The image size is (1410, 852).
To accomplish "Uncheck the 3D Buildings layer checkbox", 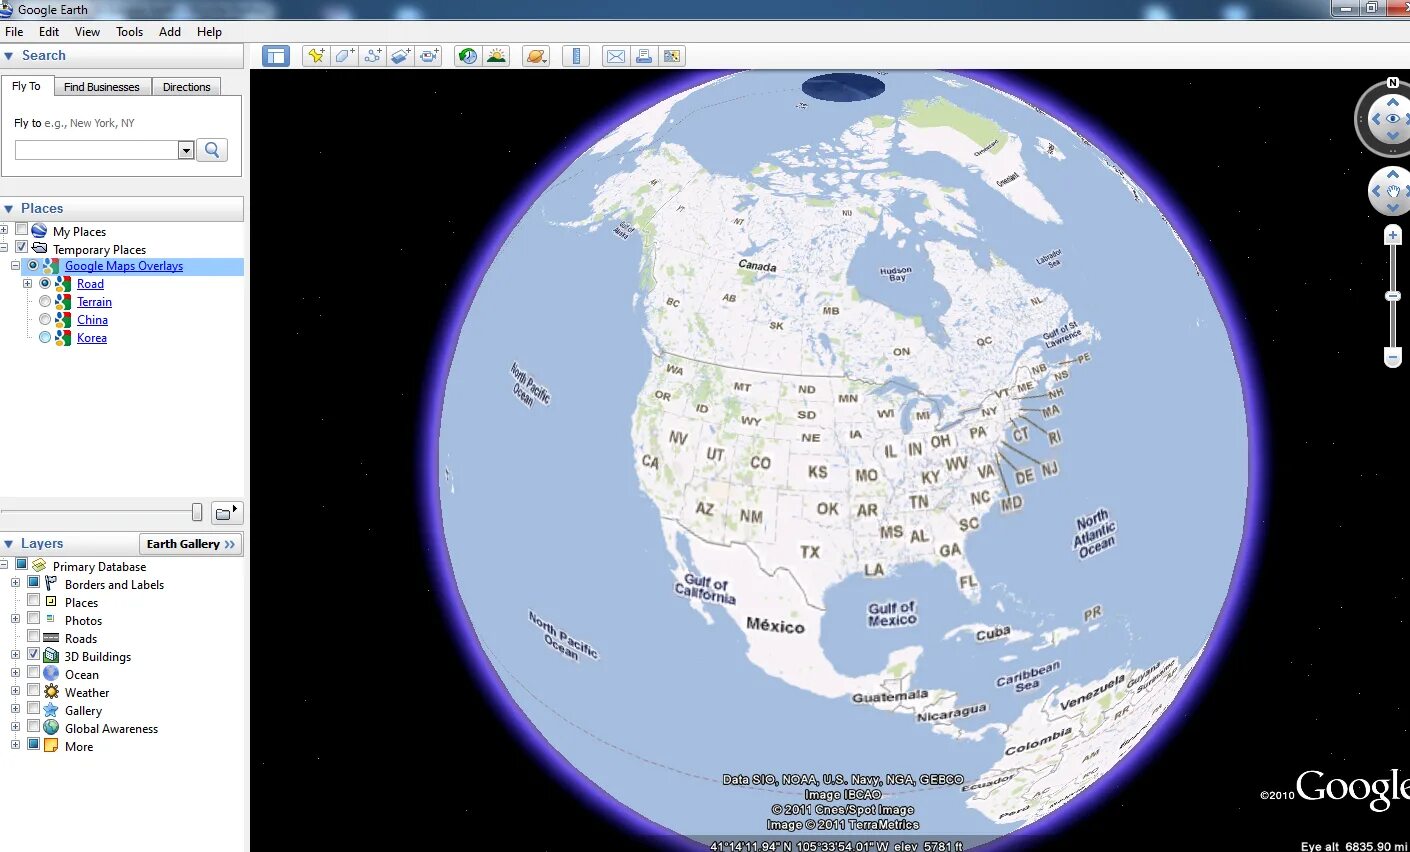I will [33, 655].
